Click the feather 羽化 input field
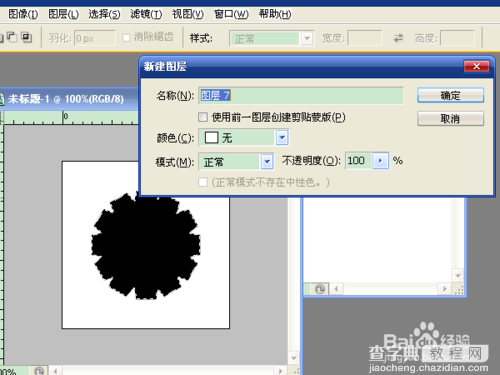500x375 pixels. pos(95,38)
